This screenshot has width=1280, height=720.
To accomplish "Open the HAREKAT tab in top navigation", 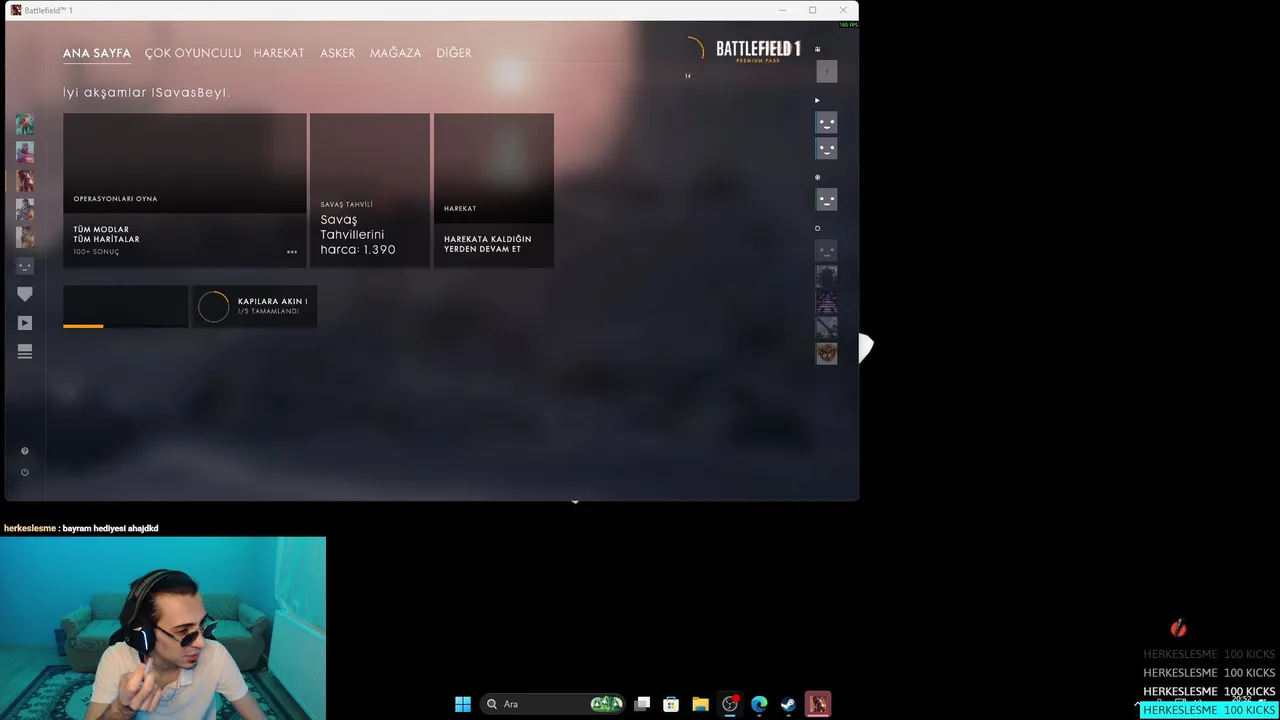I will tap(279, 53).
